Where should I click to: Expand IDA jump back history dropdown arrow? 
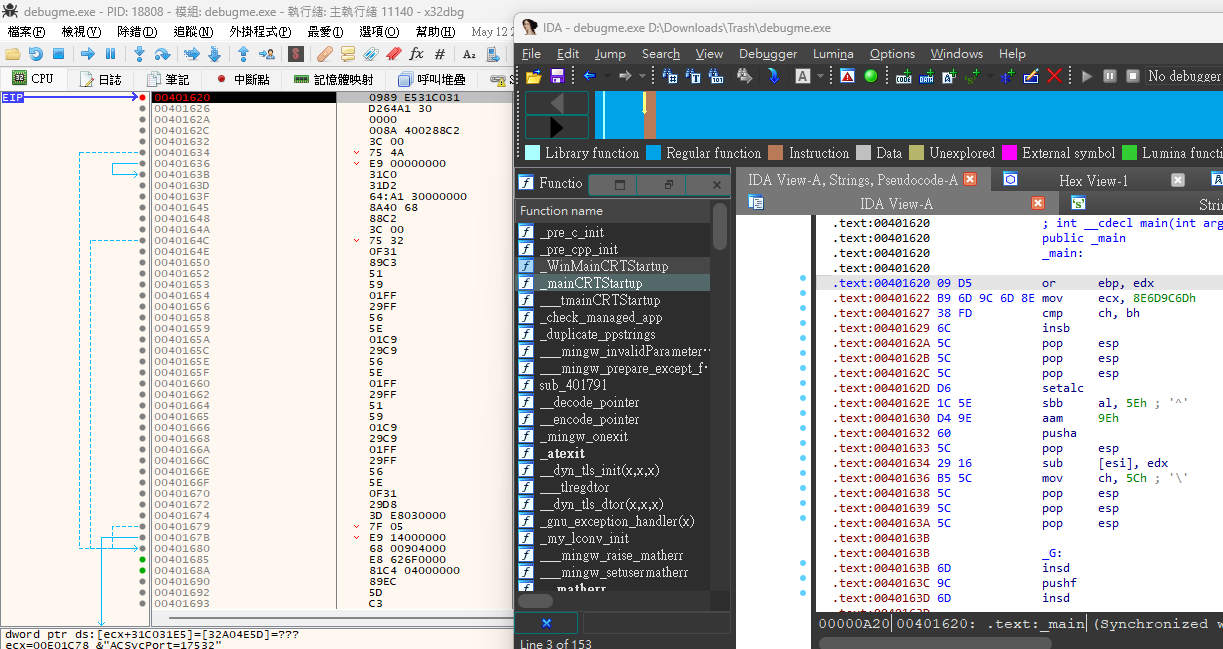607,76
